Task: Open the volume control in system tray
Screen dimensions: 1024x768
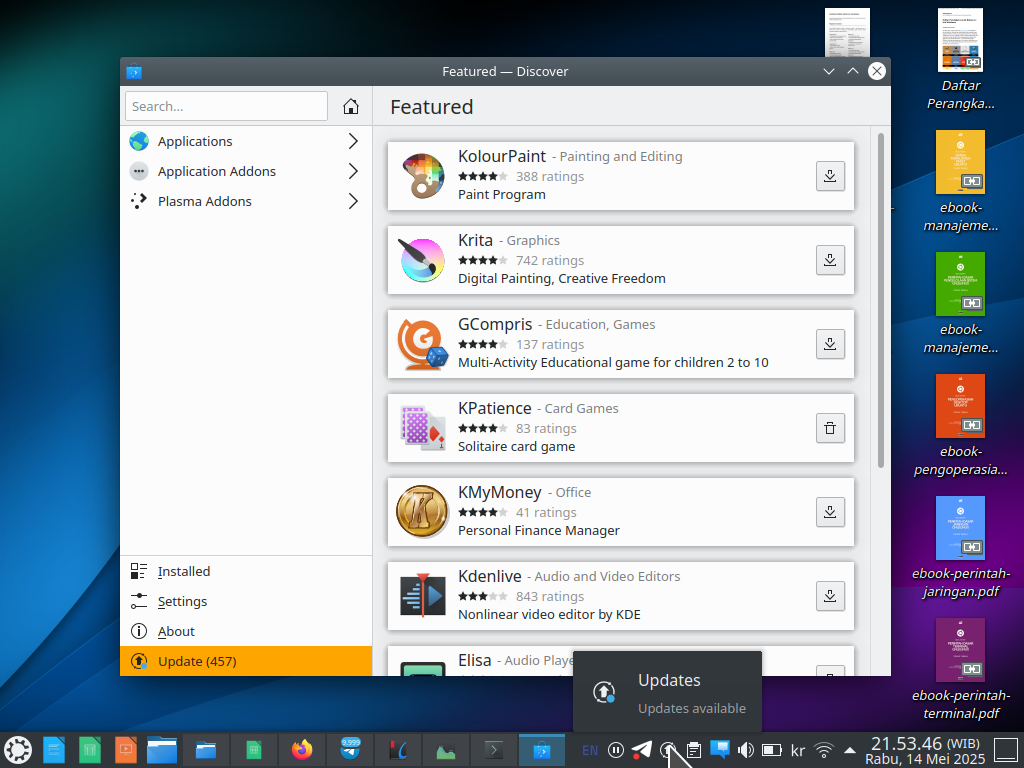Action: tap(745, 750)
